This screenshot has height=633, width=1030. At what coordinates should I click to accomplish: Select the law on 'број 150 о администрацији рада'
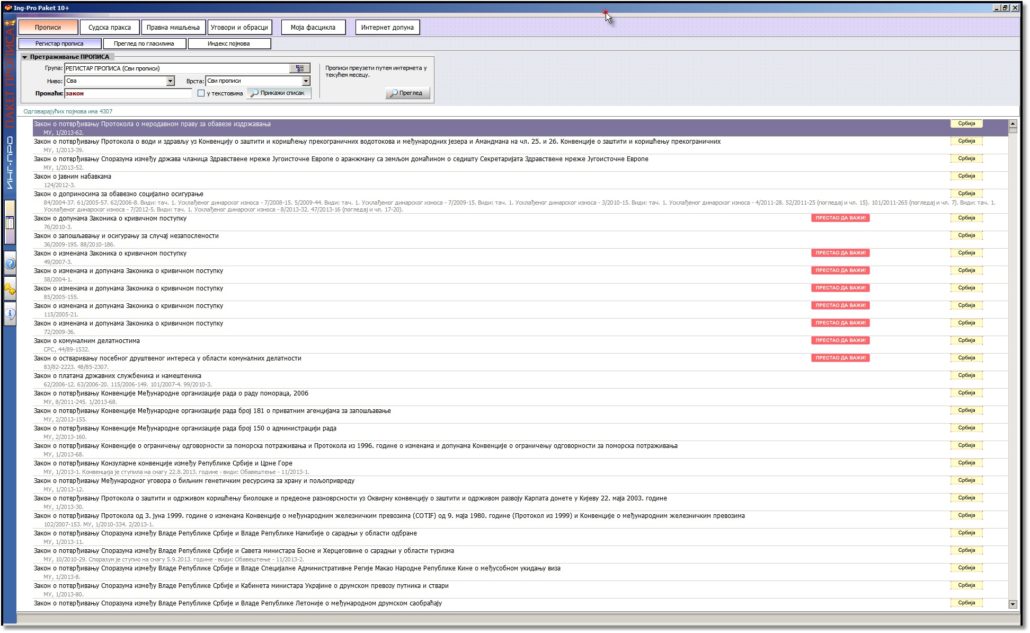click(x=520, y=432)
